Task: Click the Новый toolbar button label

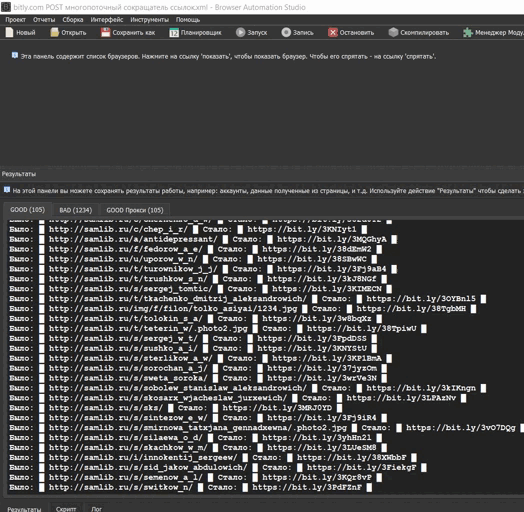Action: (26, 33)
